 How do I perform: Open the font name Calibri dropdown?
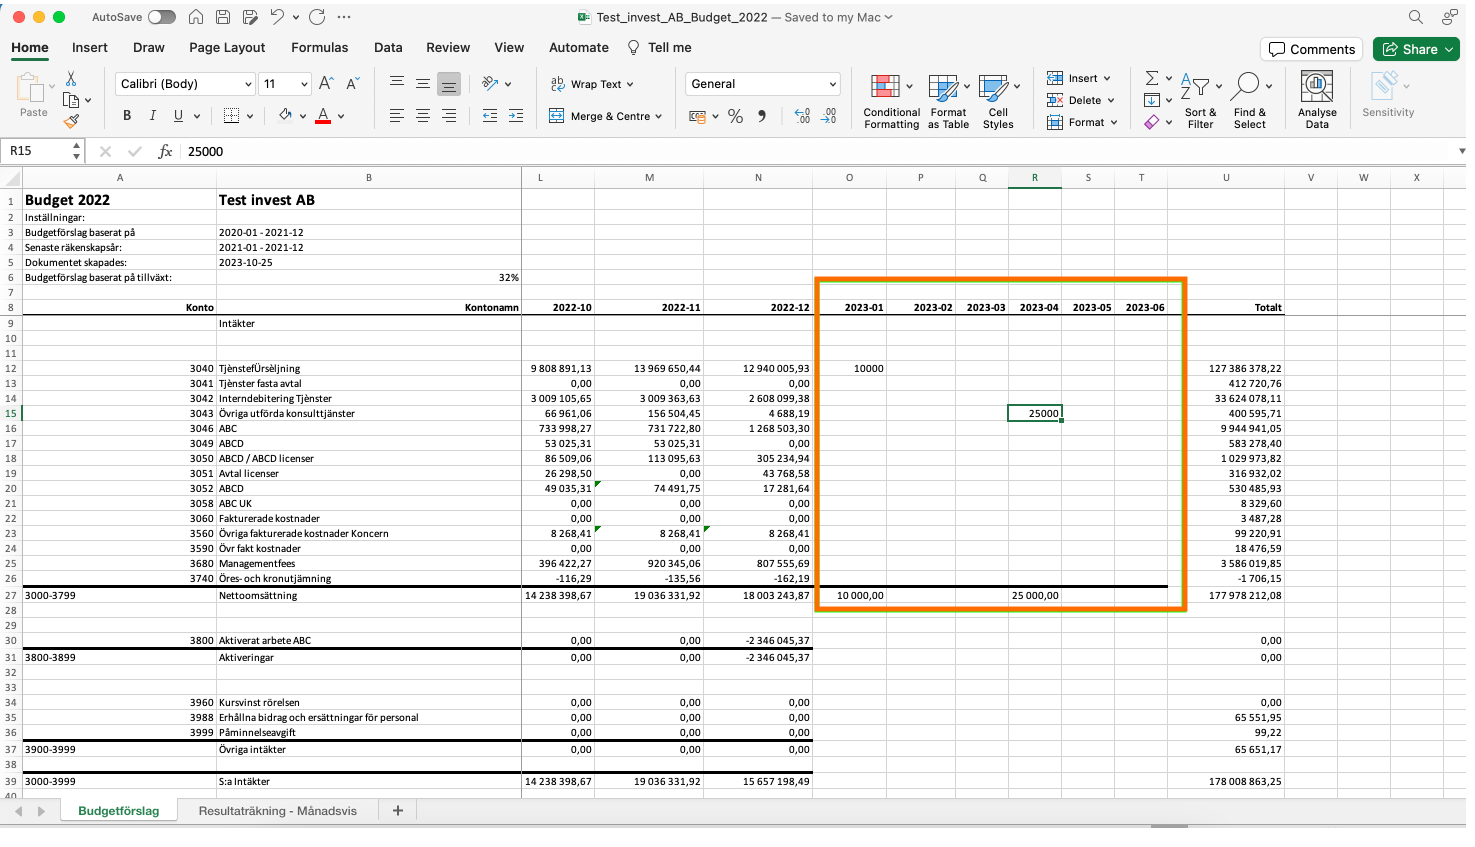[x=248, y=84]
